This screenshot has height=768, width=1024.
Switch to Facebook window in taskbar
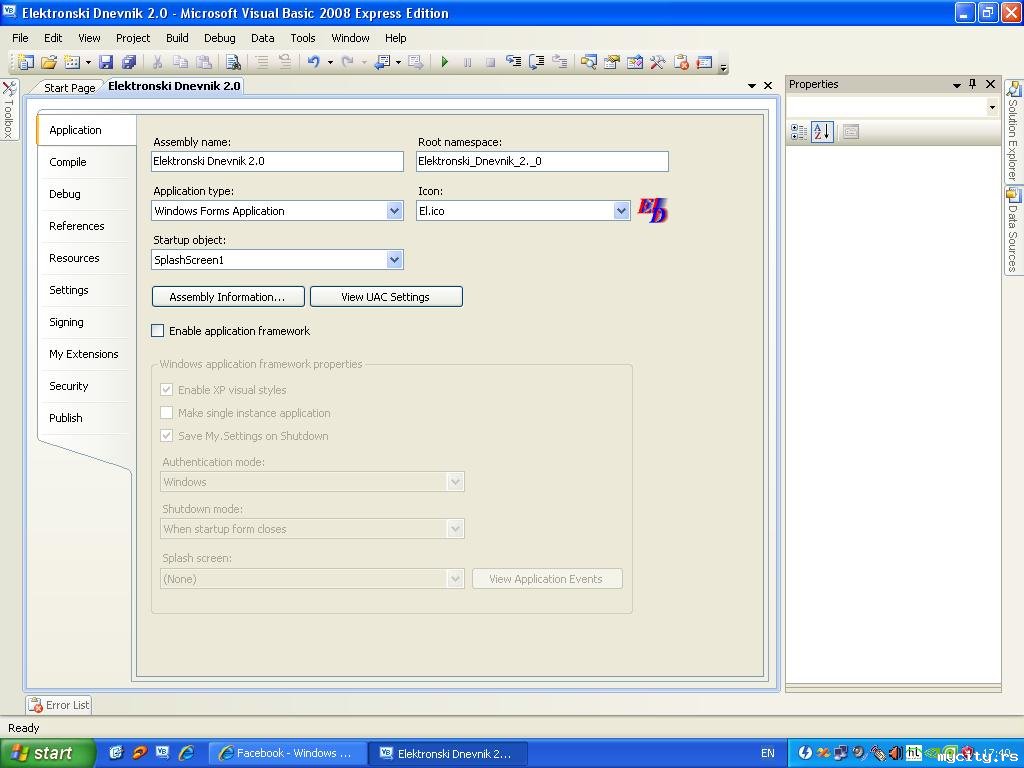pyautogui.click(x=287, y=753)
